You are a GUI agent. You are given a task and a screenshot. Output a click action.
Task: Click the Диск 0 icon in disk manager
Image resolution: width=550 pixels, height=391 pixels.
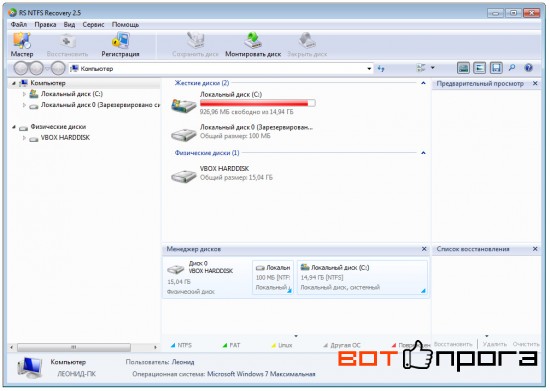(x=175, y=269)
